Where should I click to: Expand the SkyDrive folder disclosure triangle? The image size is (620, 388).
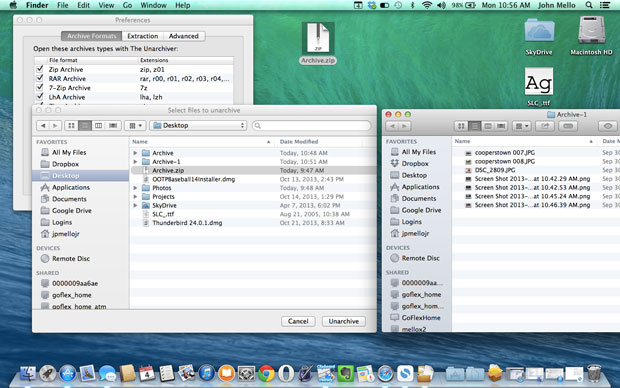pos(135,205)
